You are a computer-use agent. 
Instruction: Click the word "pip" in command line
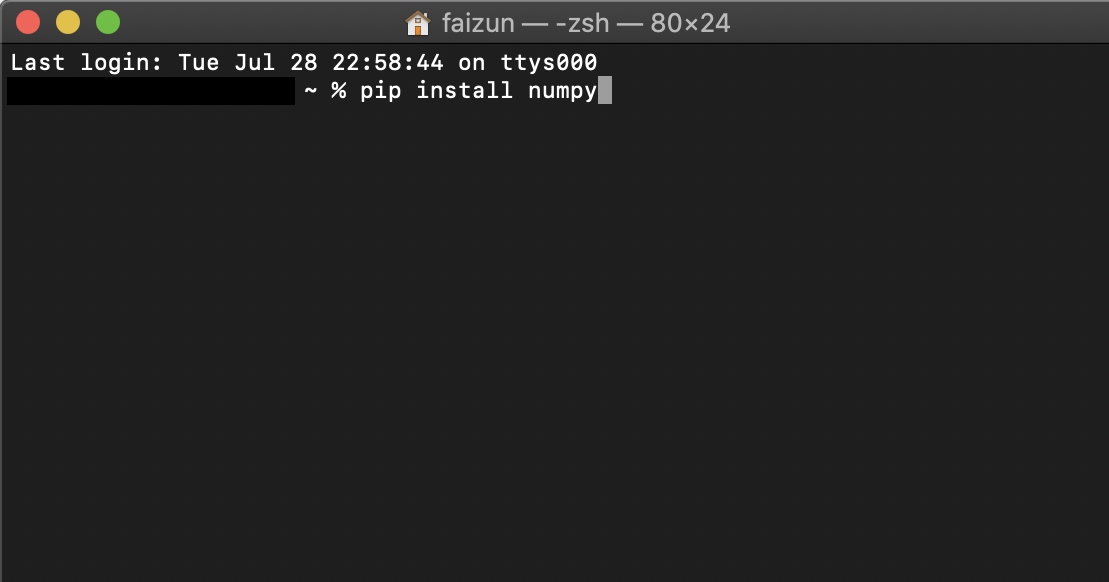point(381,91)
